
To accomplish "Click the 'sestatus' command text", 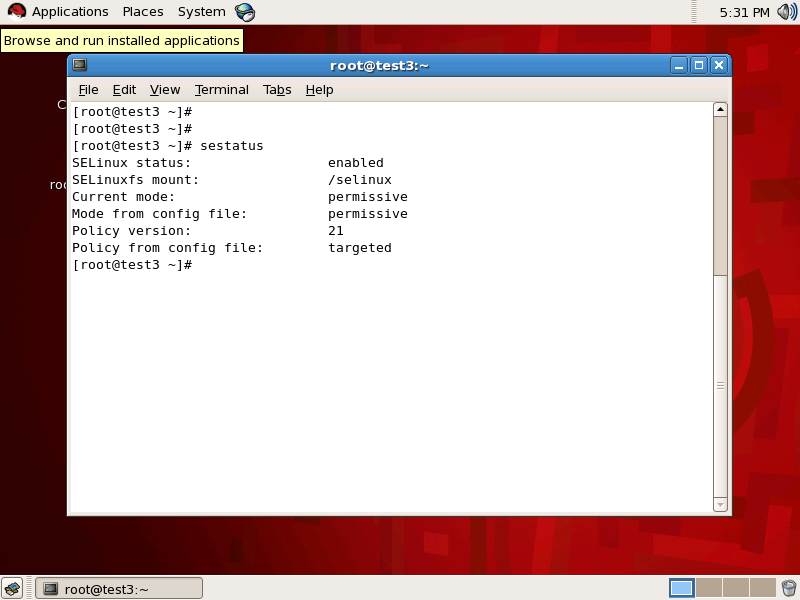I will 232,146.
